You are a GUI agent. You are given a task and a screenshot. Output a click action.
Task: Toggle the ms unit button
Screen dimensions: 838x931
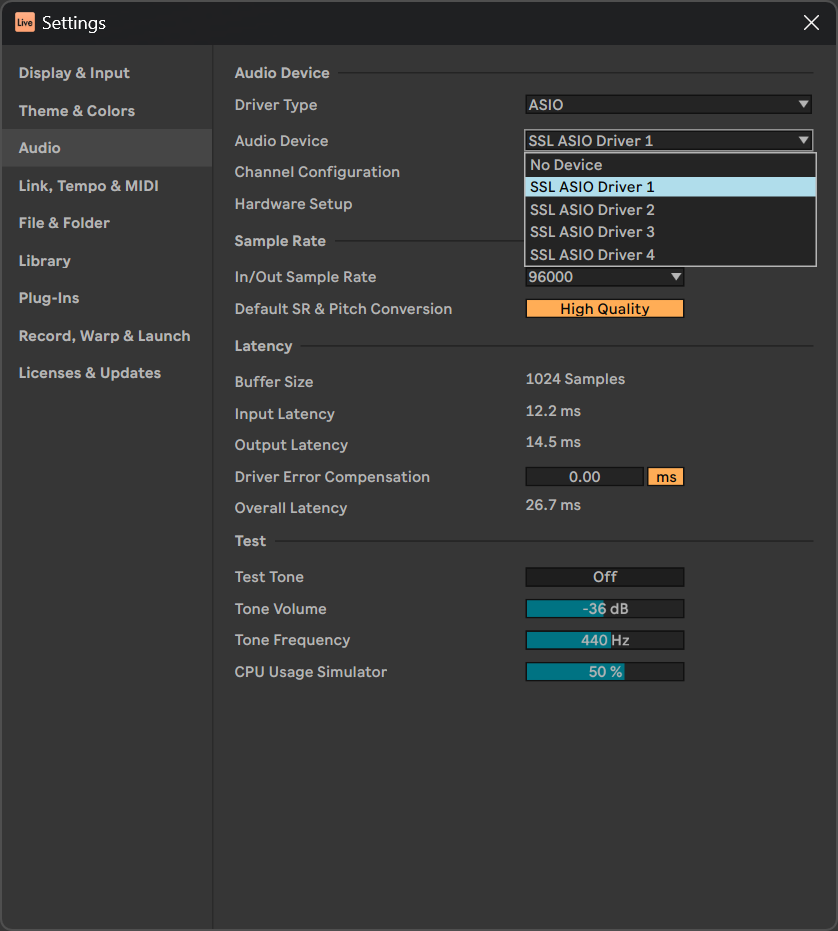point(666,477)
